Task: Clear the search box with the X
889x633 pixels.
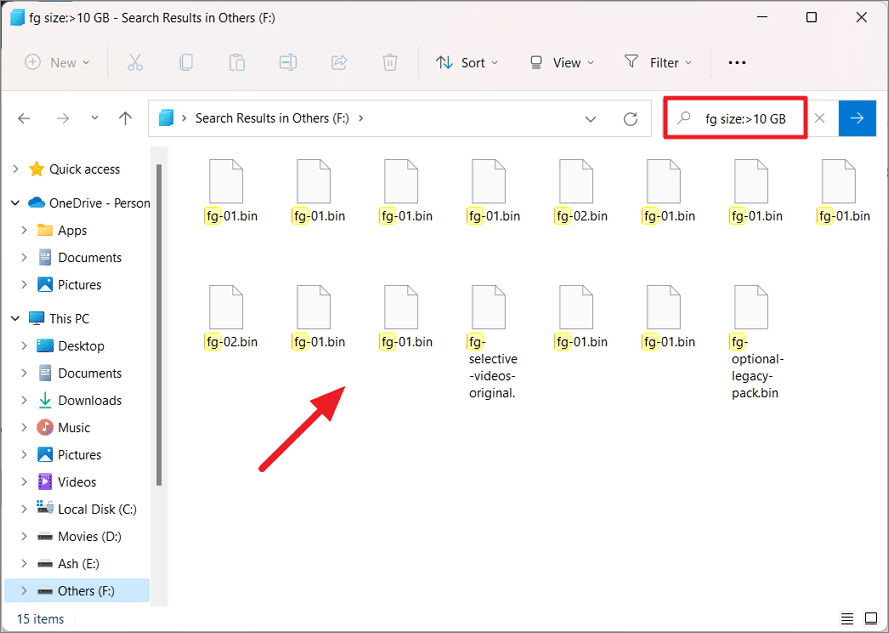Action: point(820,118)
